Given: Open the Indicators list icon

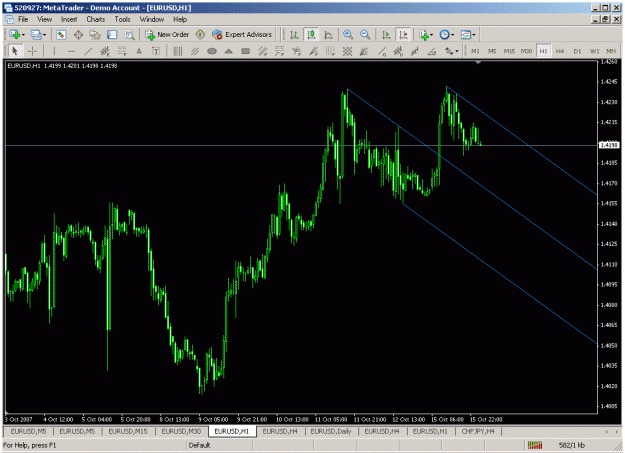Looking at the screenshot, I should click(x=424, y=35).
